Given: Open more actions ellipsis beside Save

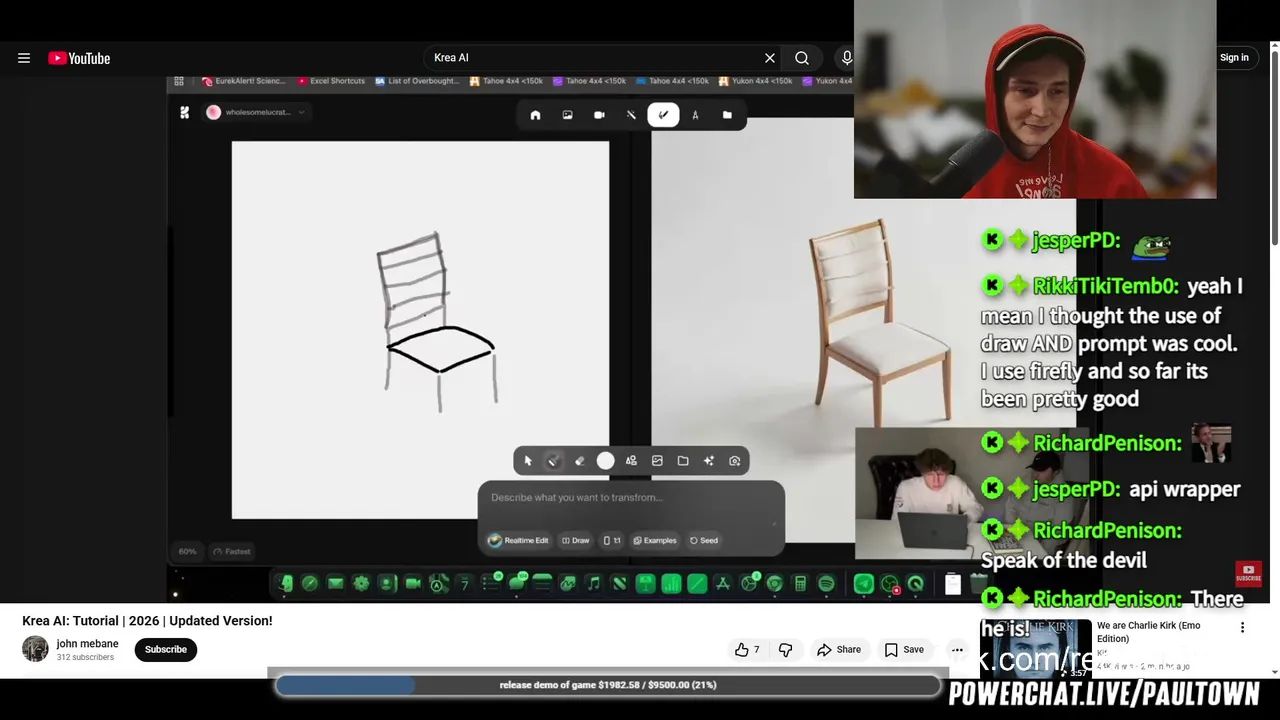Looking at the screenshot, I should pyautogui.click(x=957, y=650).
